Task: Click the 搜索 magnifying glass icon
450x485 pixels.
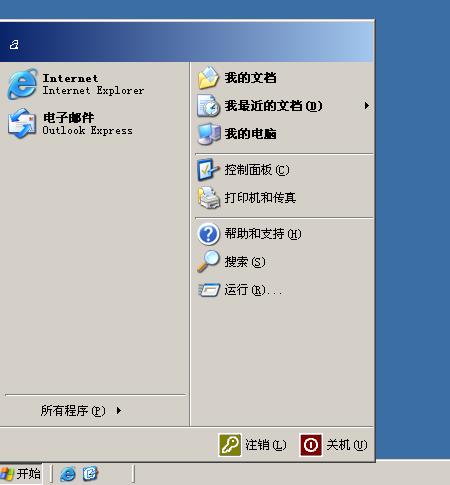Action: (x=208, y=262)
